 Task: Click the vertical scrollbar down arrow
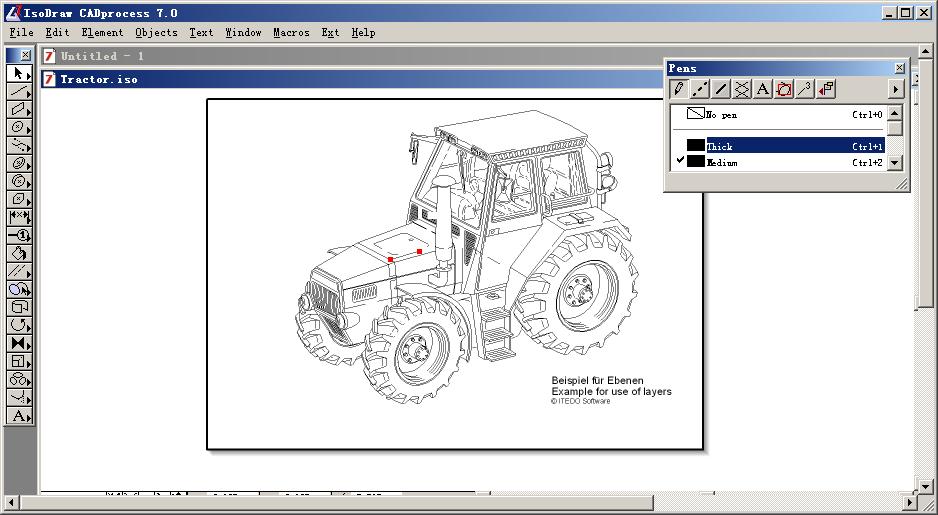click(x=924, y=485)
